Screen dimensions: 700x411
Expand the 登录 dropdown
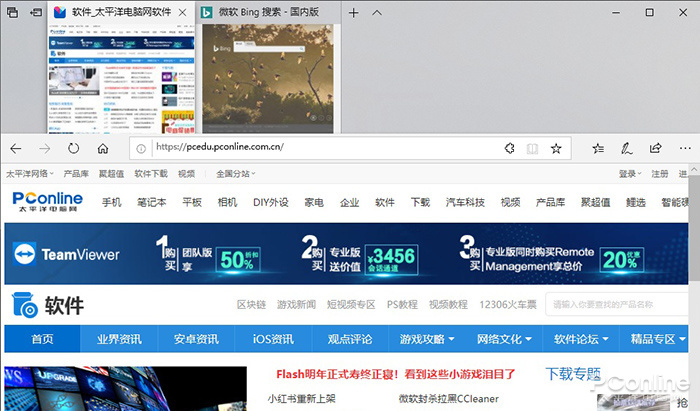coord(629,174)
